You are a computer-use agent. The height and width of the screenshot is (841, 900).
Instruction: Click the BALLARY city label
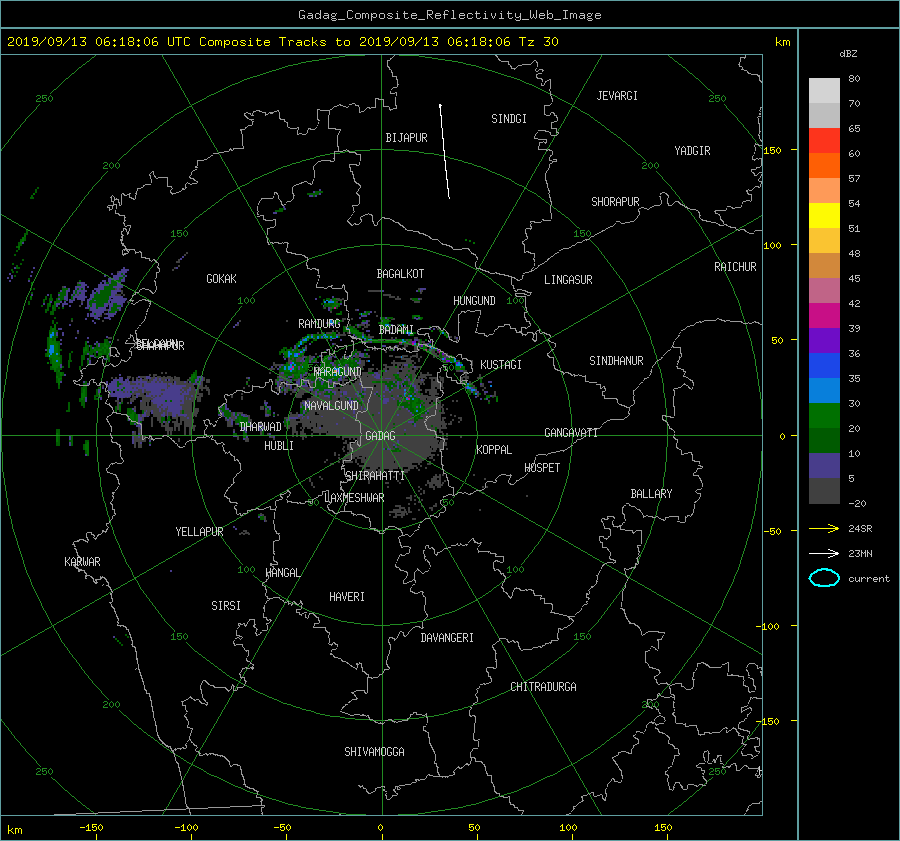[x=651, y=494]
